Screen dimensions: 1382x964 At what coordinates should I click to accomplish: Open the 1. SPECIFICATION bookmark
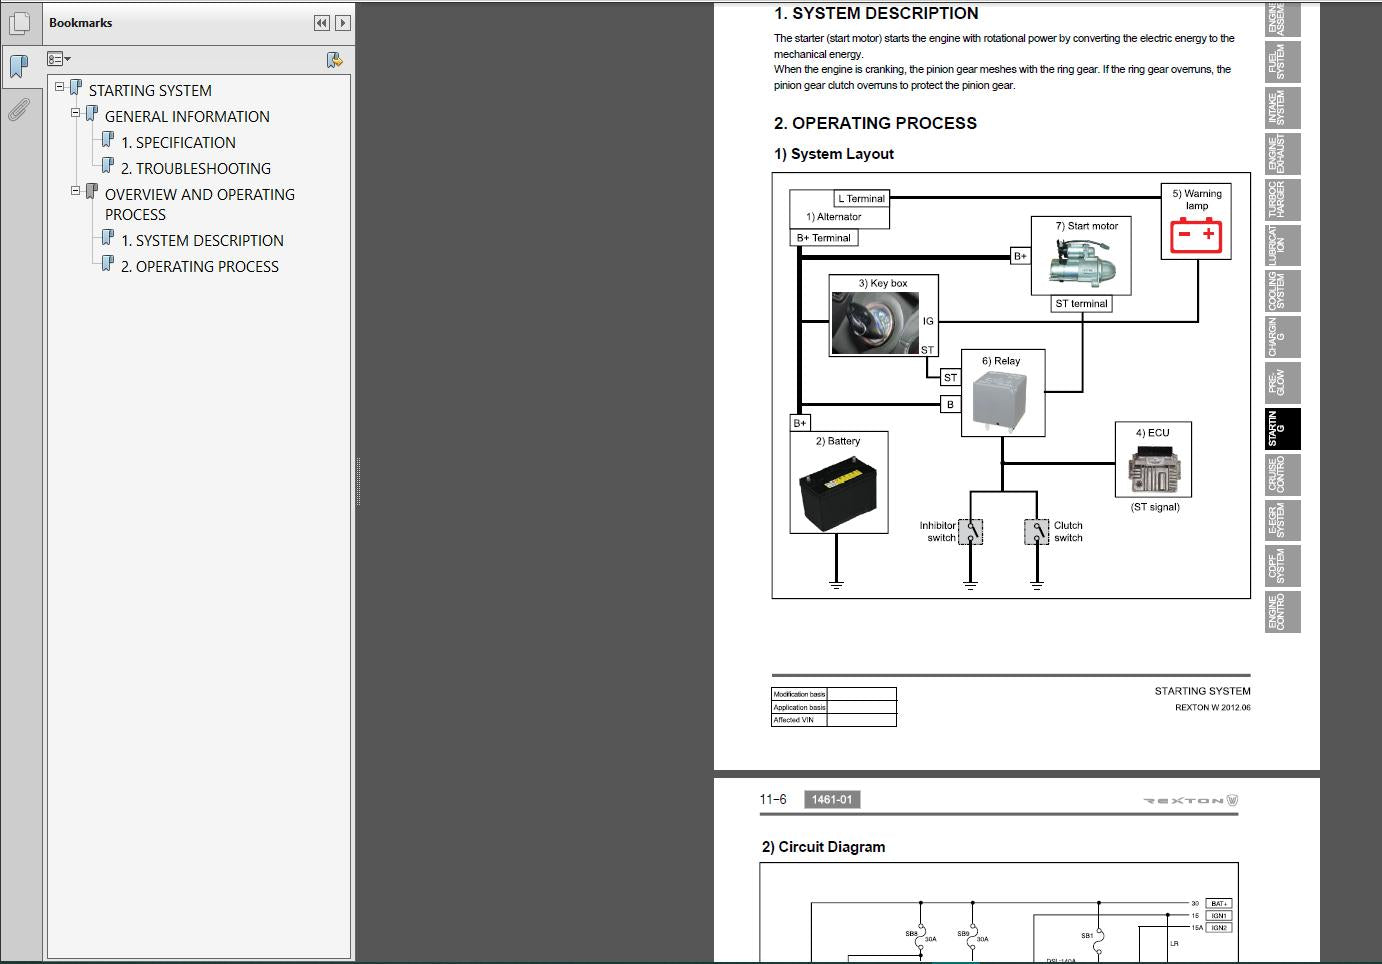pos(178,143)
